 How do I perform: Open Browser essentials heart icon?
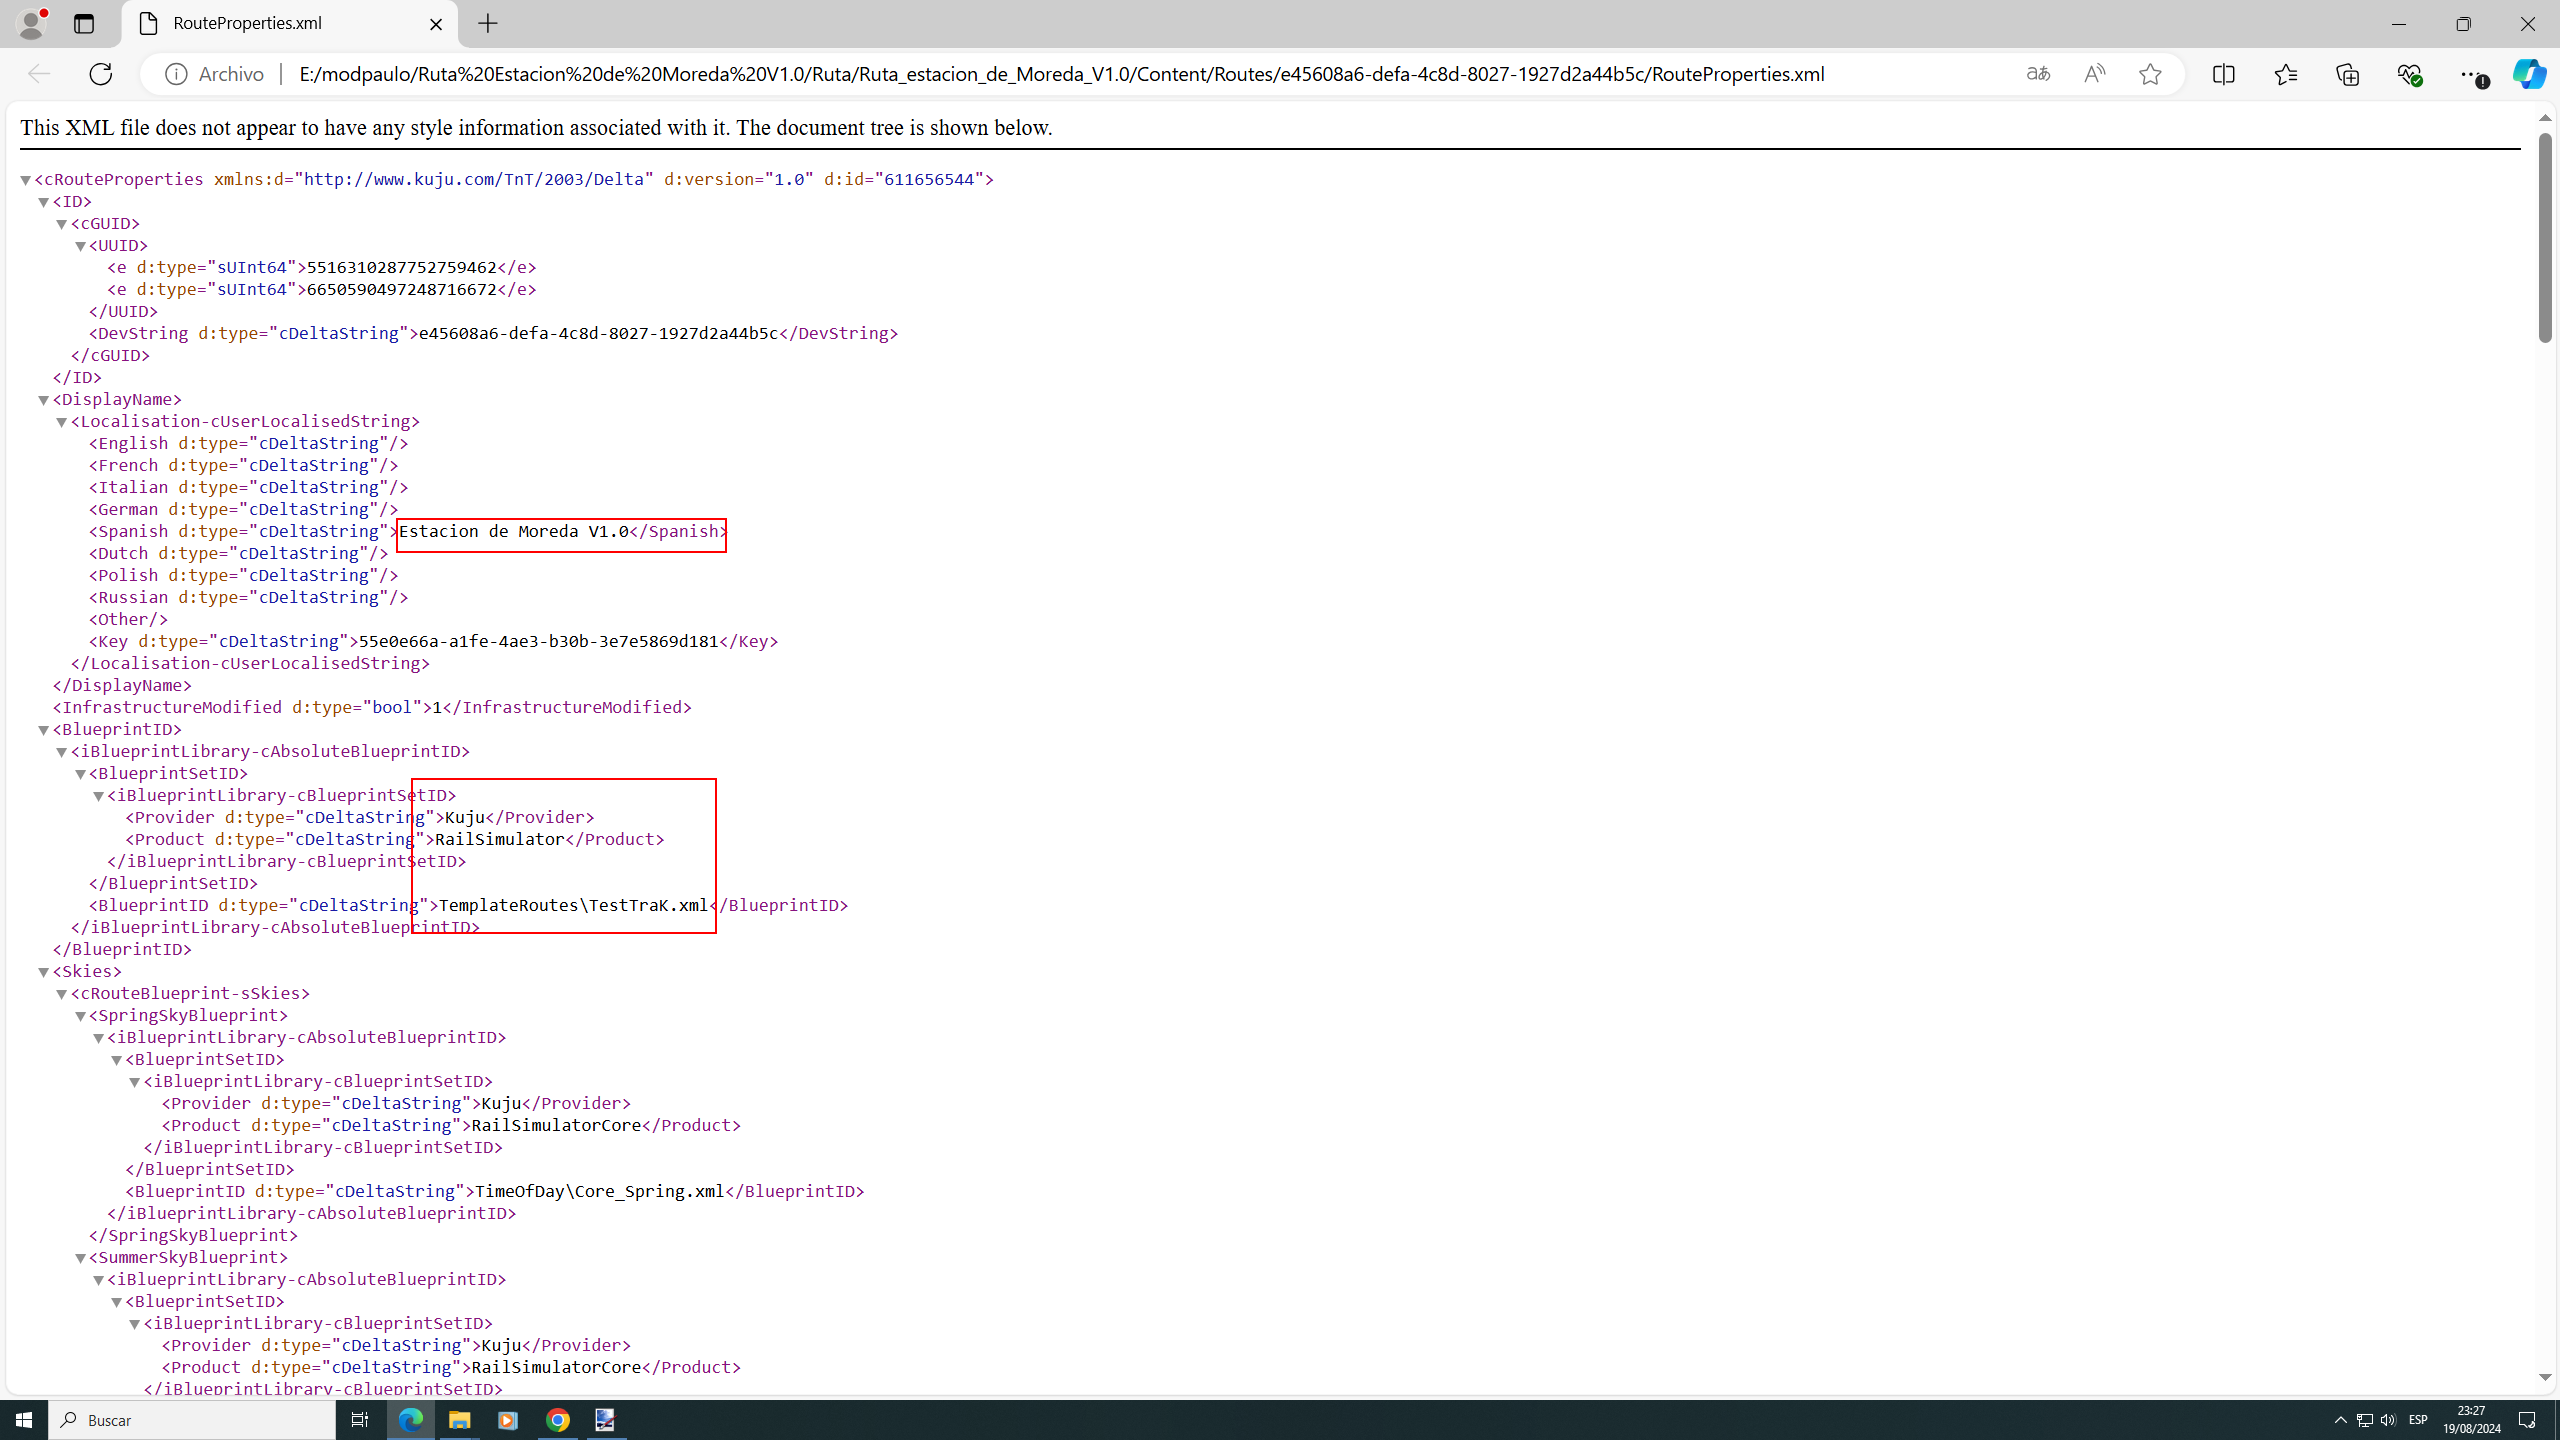point(2410,74)
